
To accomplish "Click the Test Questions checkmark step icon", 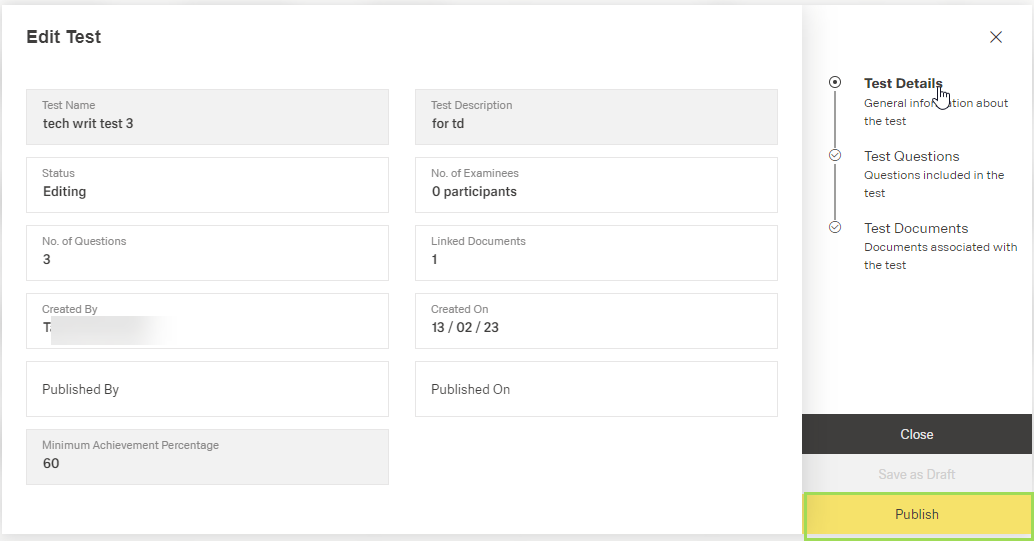I will 835,156.
